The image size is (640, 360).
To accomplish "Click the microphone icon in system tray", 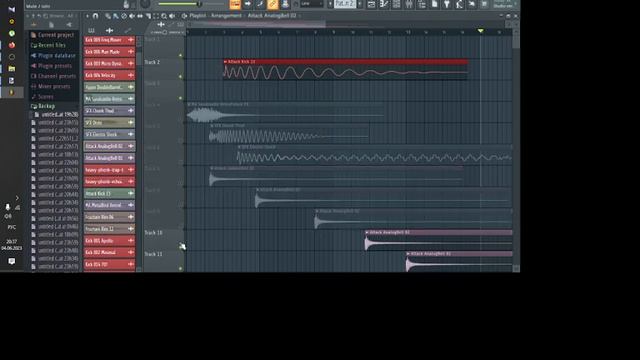I will [x=7, y=208].
